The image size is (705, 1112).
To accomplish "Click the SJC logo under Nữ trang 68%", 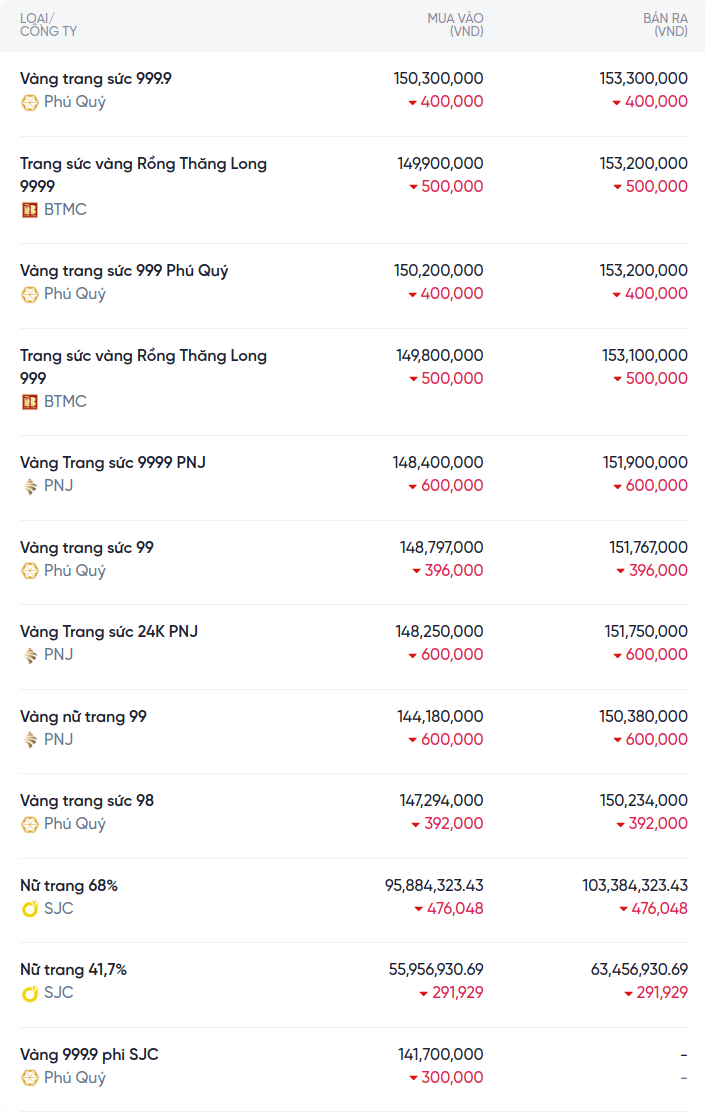I will point(30,909).
